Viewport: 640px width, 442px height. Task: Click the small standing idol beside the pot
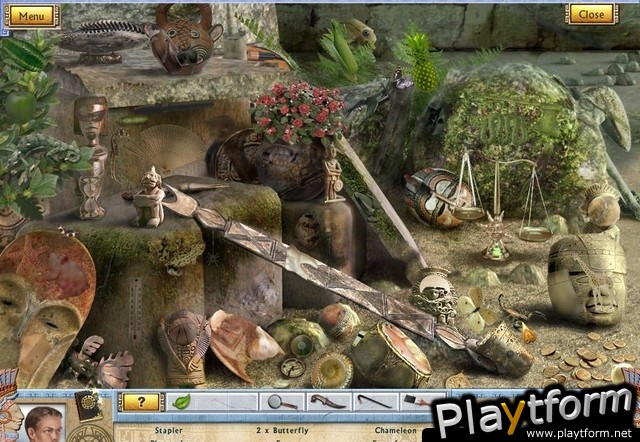(333, 175)
